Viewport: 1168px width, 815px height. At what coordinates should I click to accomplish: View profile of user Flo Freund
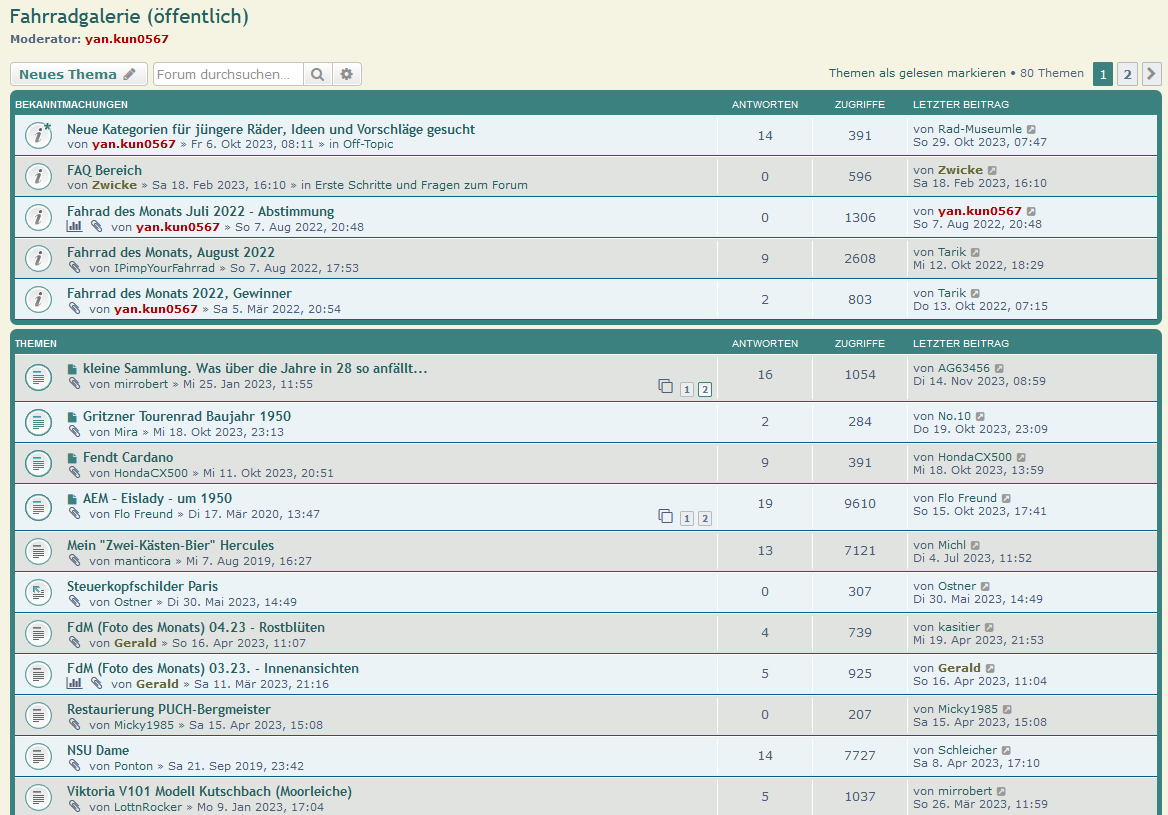point(143,514)
